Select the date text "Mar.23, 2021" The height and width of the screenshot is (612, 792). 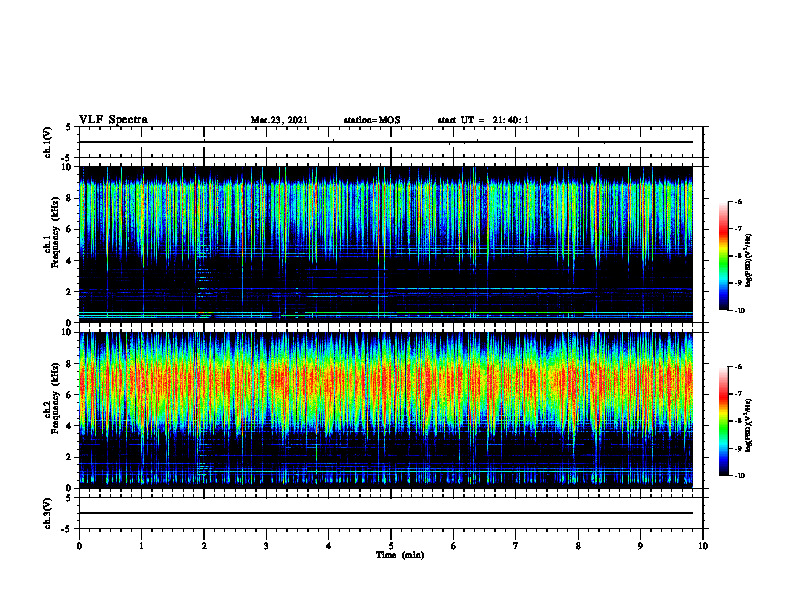coord(279,120)
